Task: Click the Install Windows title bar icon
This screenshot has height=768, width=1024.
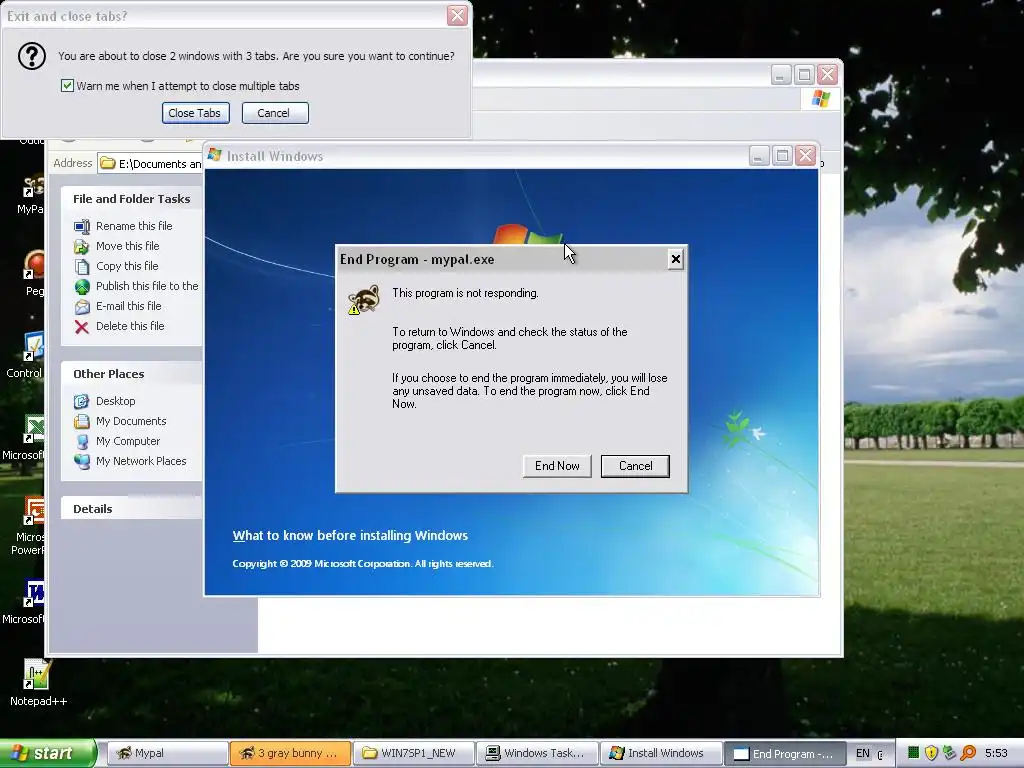Action: coord(215,155)
